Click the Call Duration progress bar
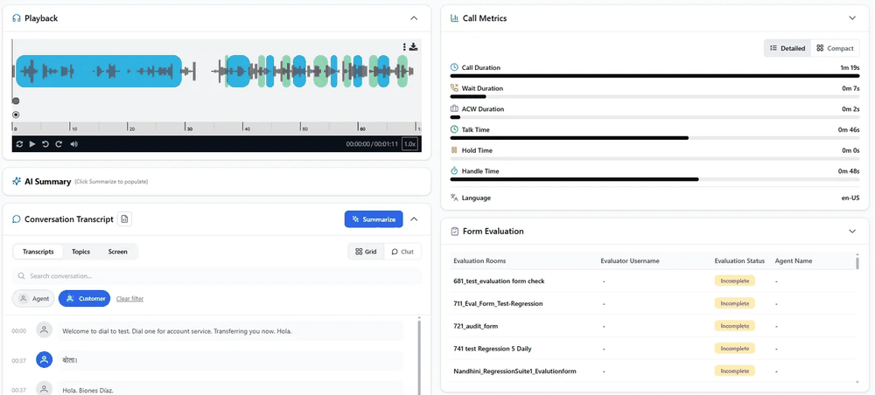The height and width of the screenshot is (395, 875). [x=655, y=75]
